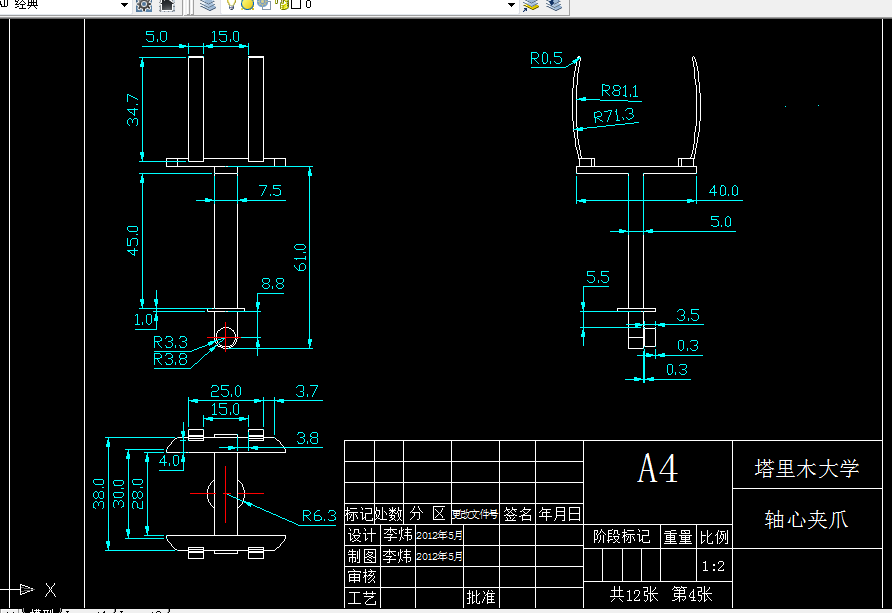Toggle layer 0 viewport freeze icon

coord(264,5)
